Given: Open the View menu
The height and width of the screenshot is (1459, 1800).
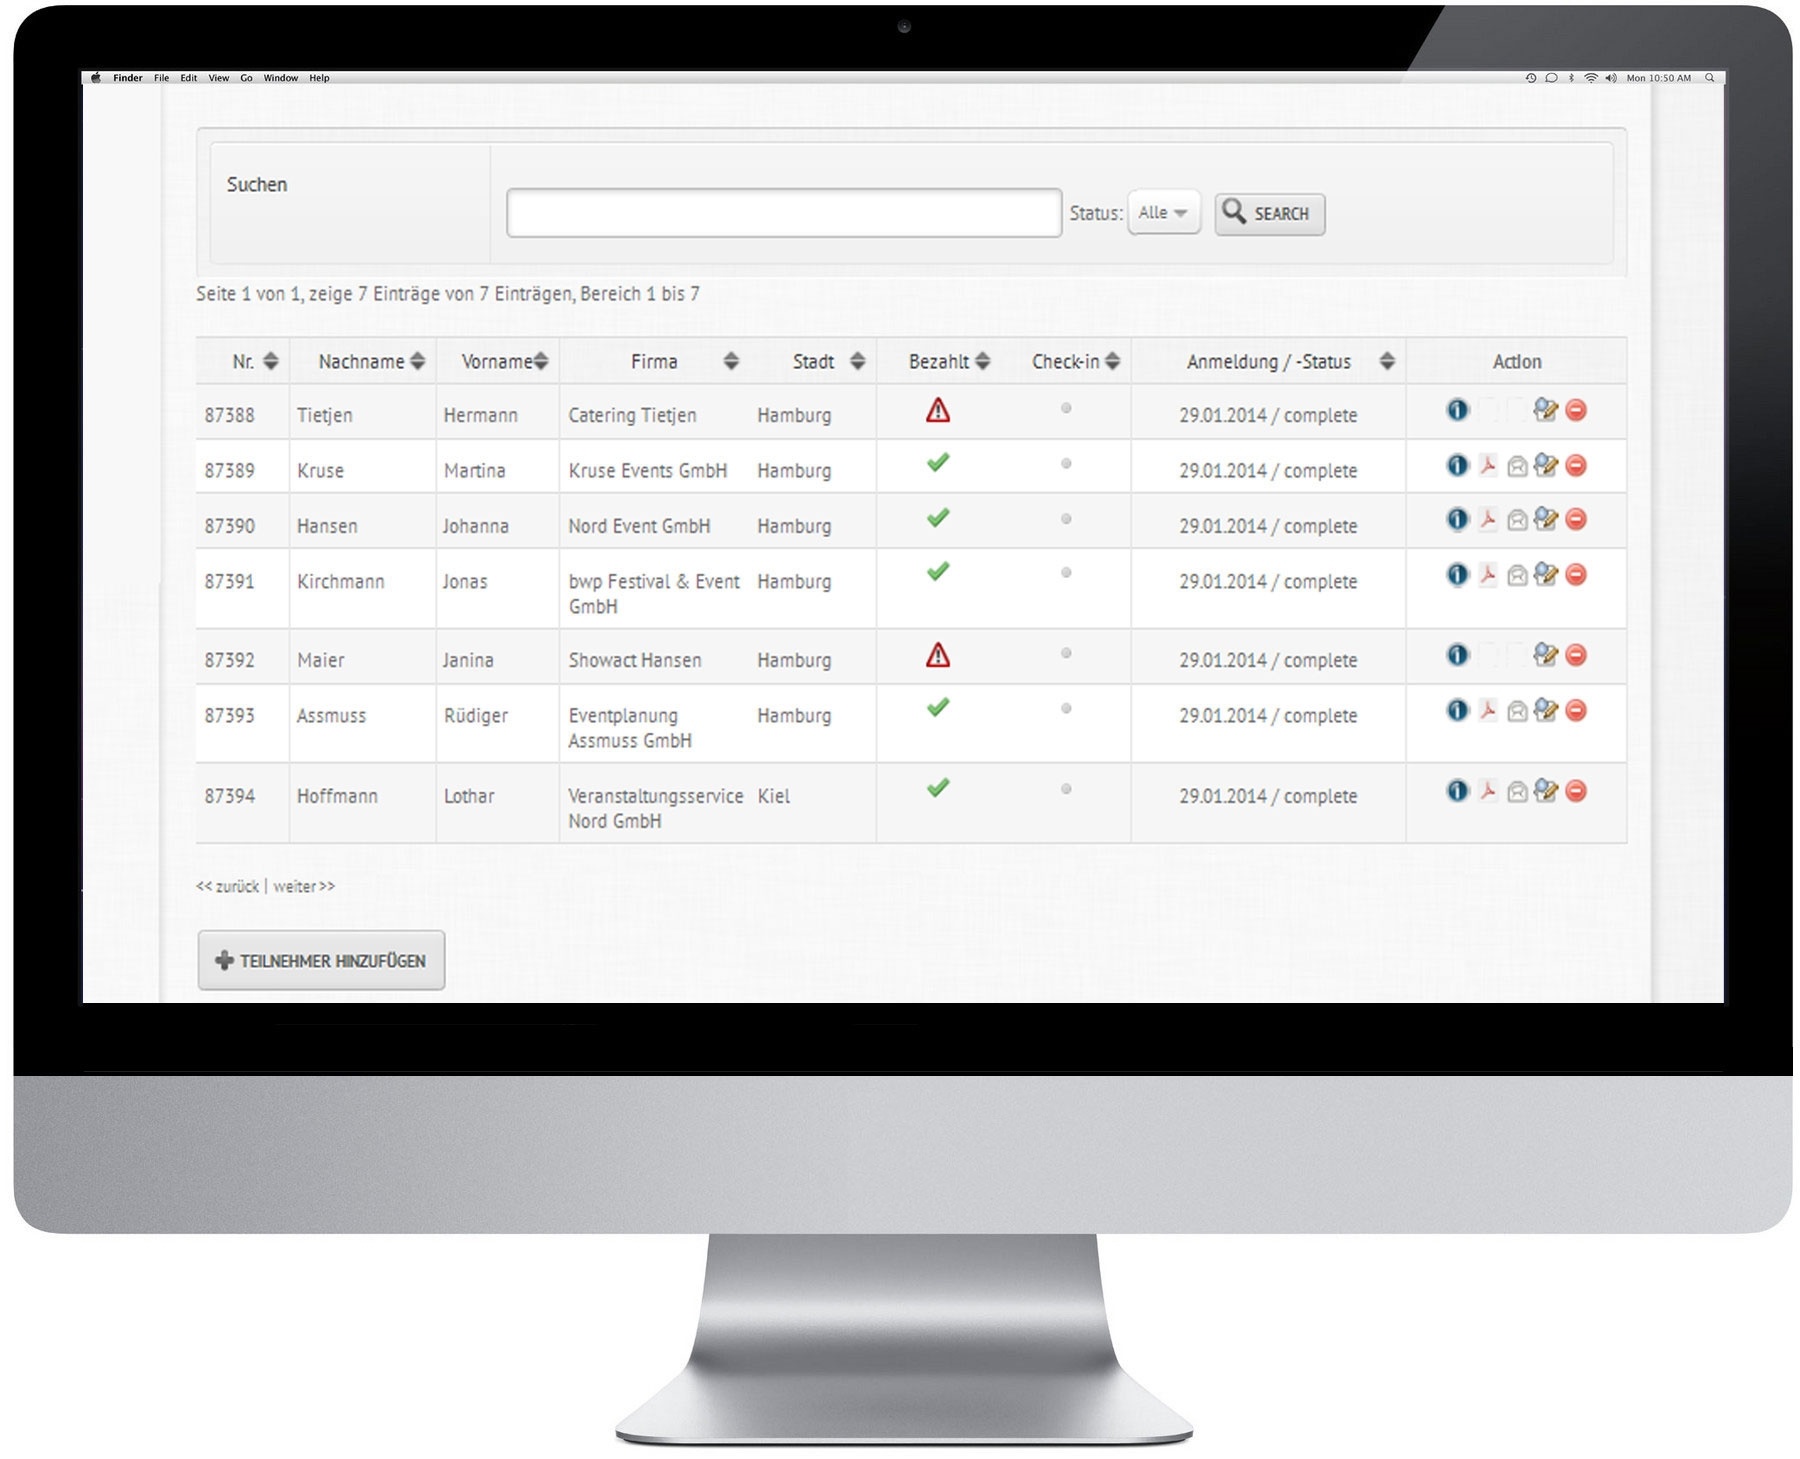Looking at the screenshot, I should pos(218,78).
